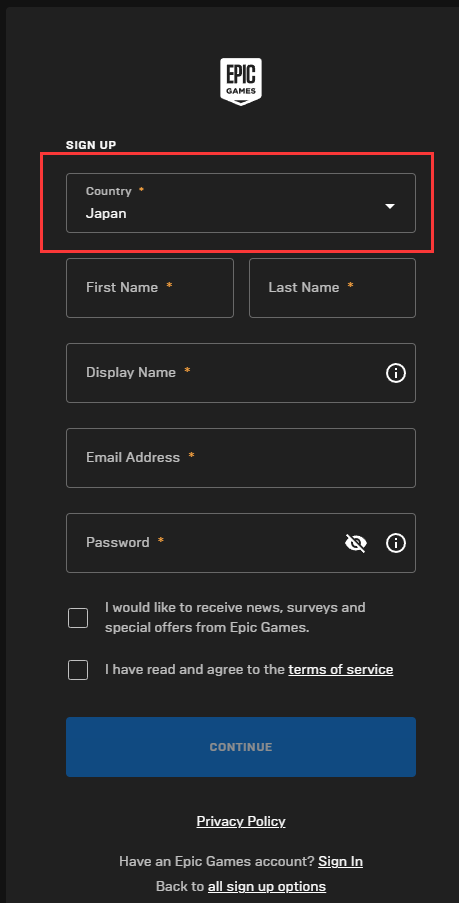Focus the First Name field
Screen dimensions: 459x903
(x=150, y=288)
